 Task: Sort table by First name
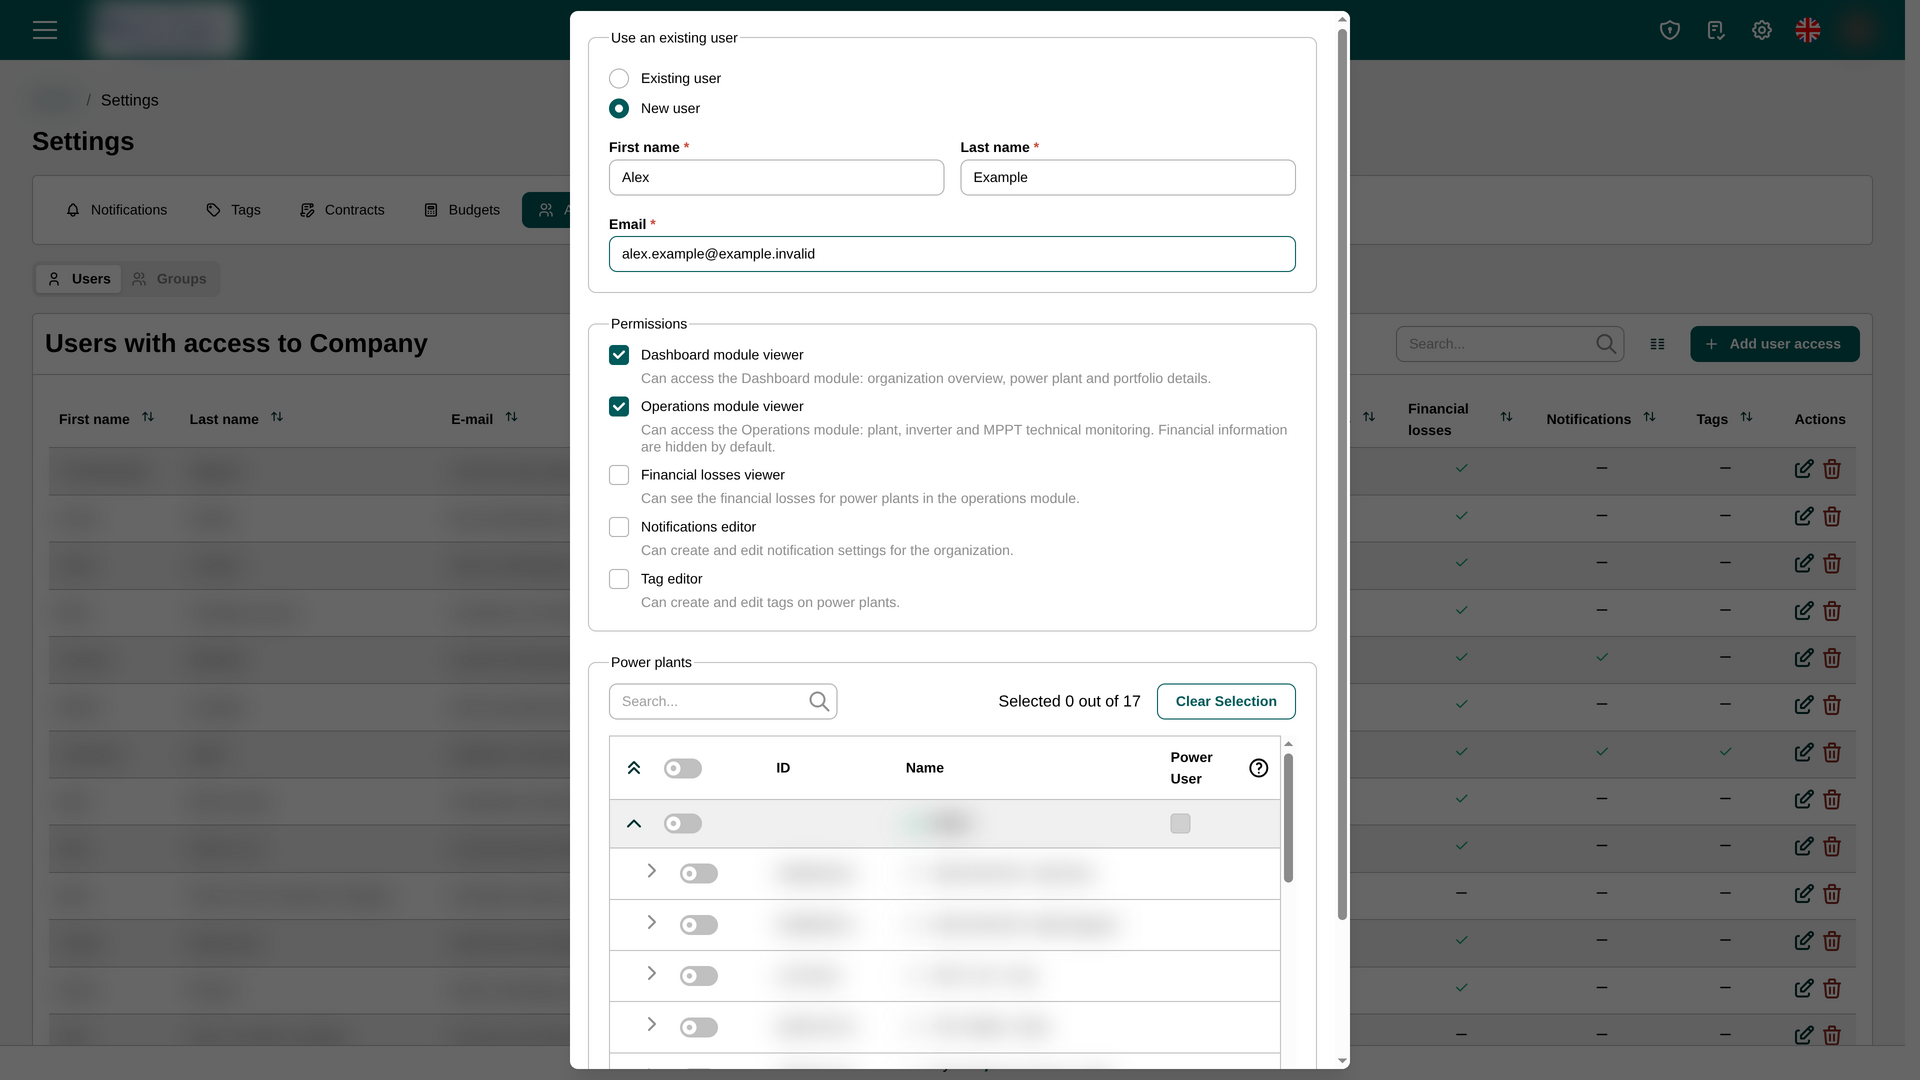pyautogui.click(x=148, y=417)
